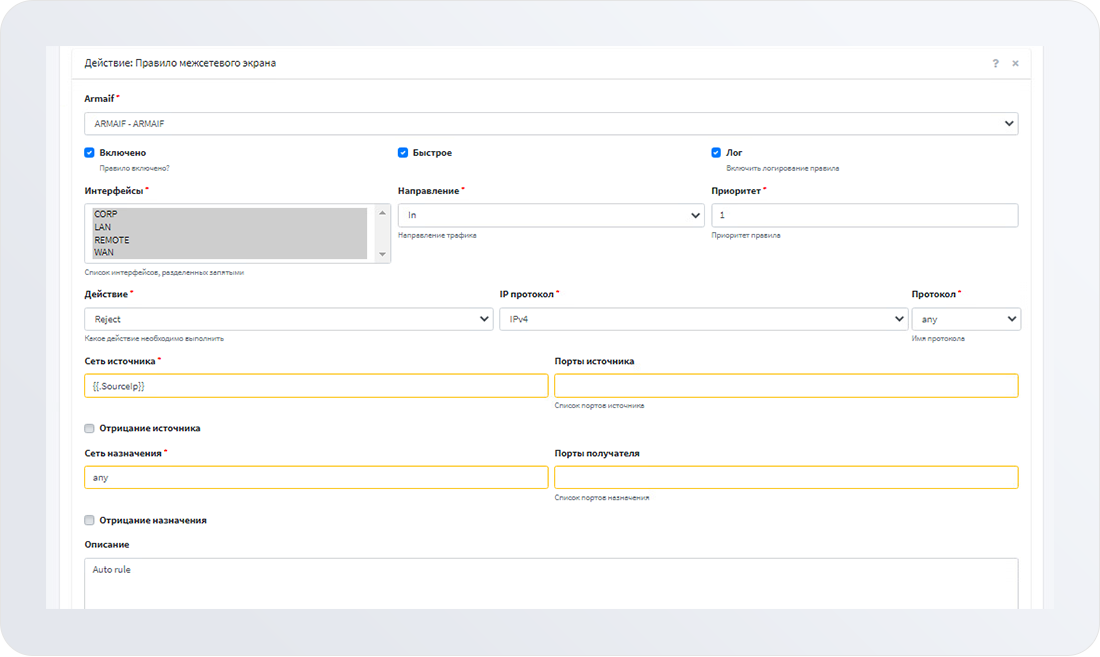Choose the REMOTE interface entry
This screenshot has height=657, width=1100.
point(112,240)
